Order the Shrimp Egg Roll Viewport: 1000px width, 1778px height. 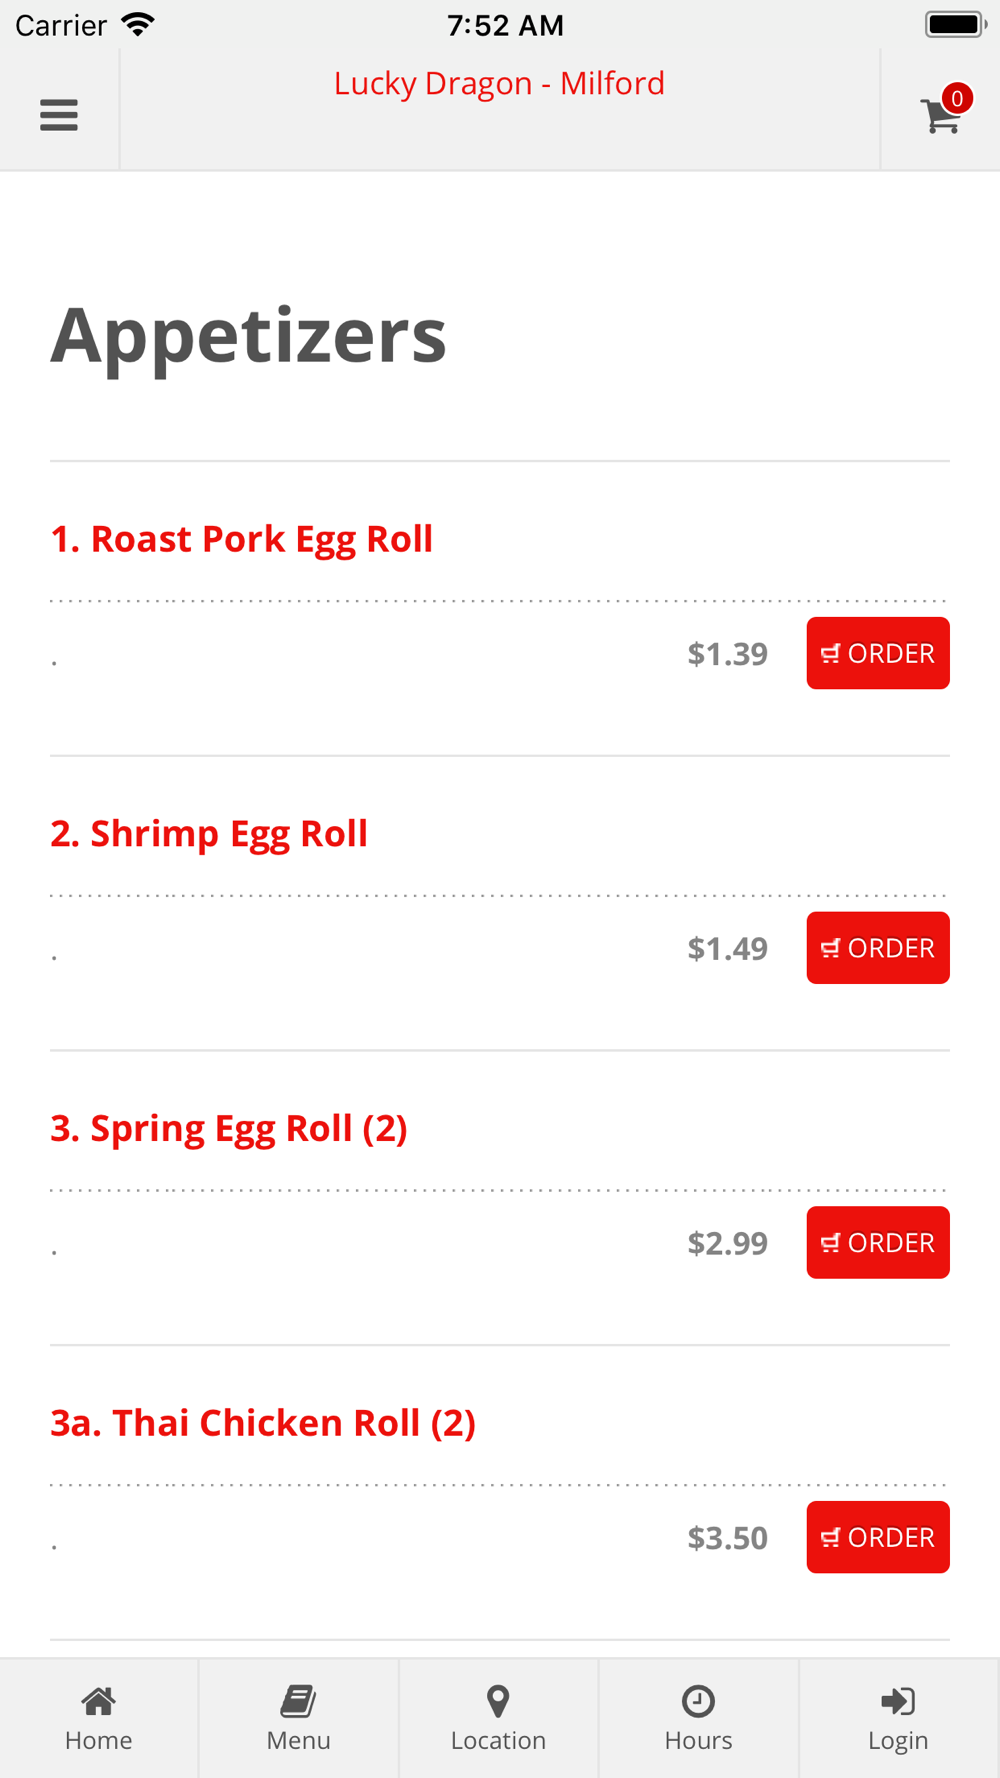[x=878, y=948]
